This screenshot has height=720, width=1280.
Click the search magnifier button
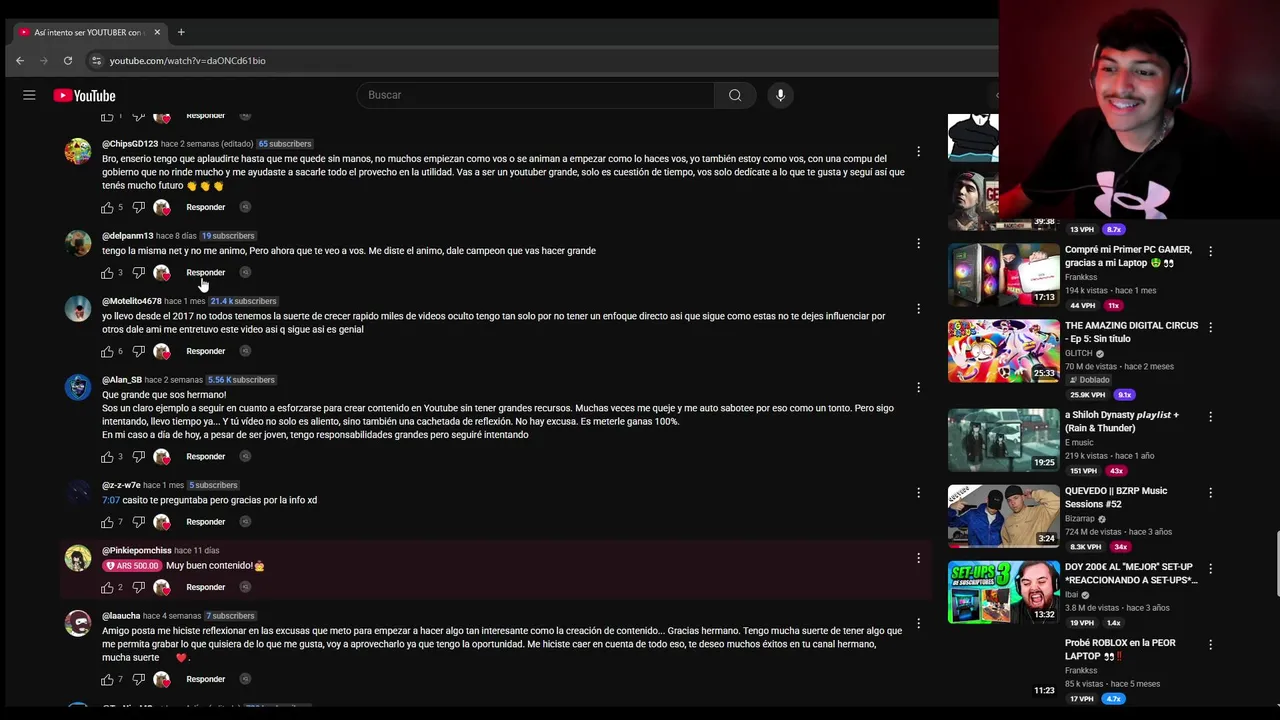[735, 95]
